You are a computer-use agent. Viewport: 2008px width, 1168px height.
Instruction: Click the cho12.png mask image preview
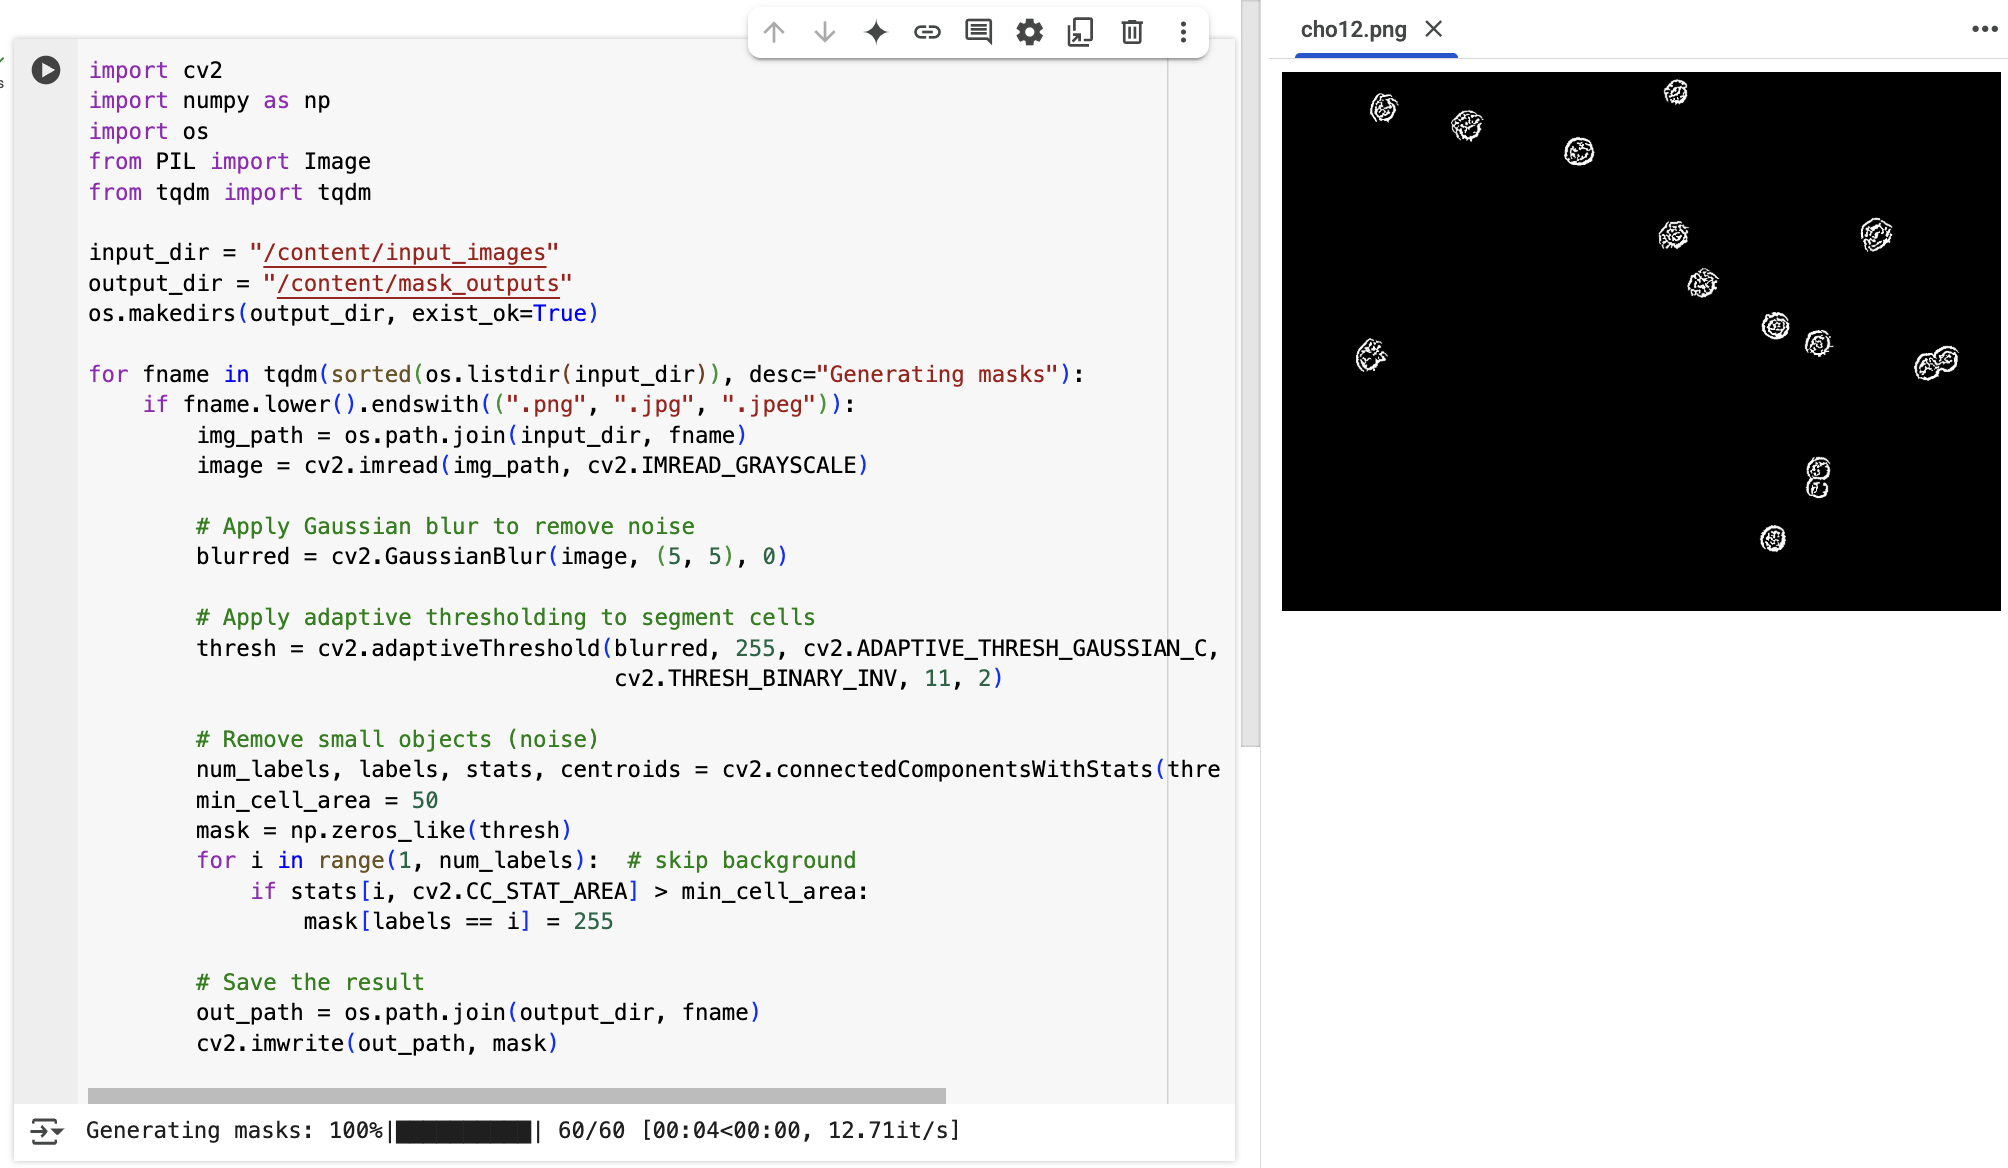tap(1641, 341)
